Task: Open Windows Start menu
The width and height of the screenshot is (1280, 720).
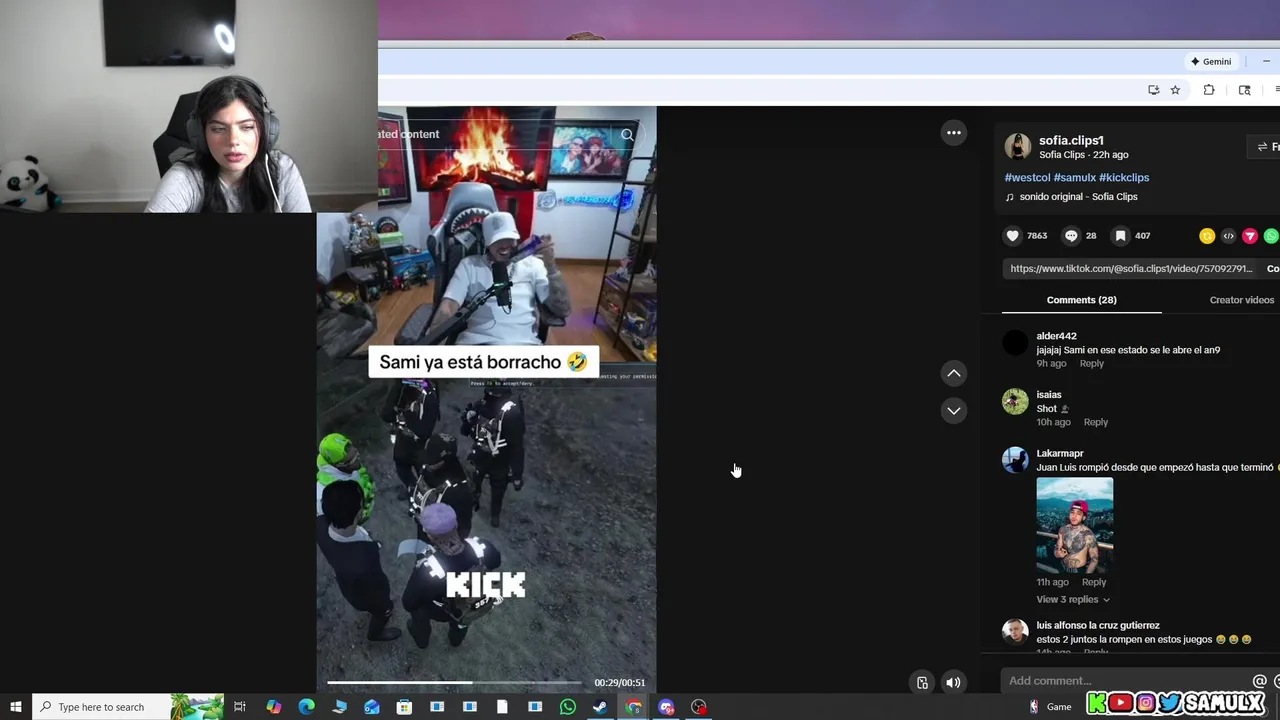Action: click(x=16, y=707)
